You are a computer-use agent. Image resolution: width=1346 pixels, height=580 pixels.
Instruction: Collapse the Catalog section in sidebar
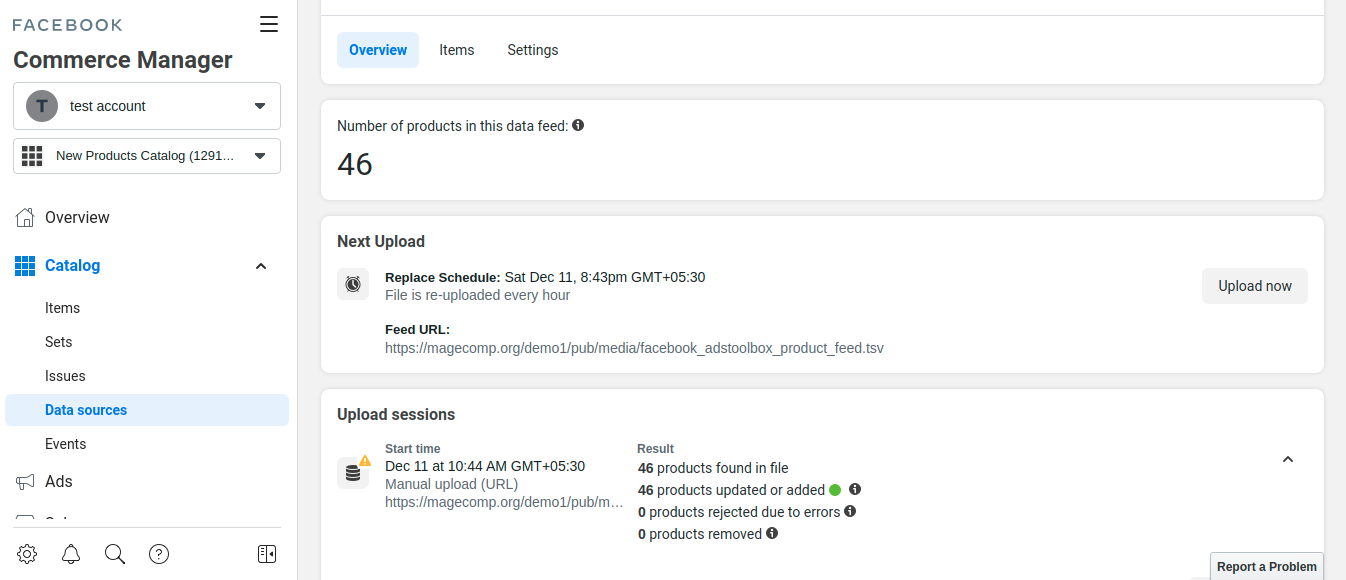pyautogui.click(x=261, y=266)
